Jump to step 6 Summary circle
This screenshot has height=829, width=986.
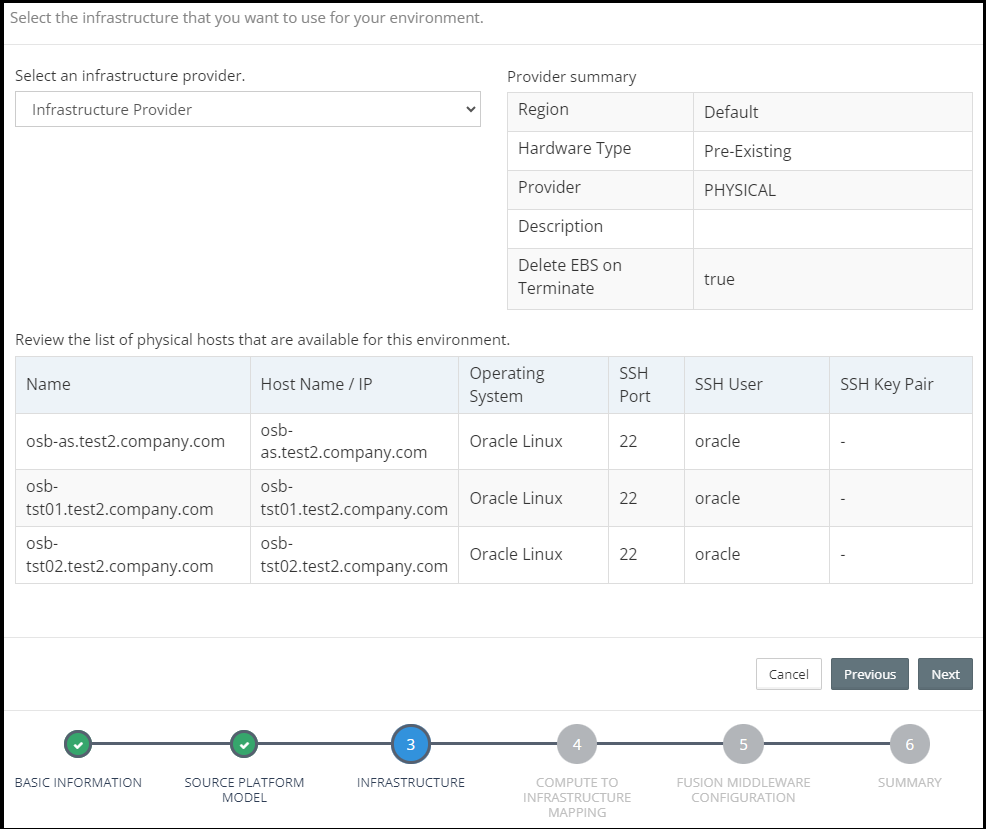click(x=909, y=744)
